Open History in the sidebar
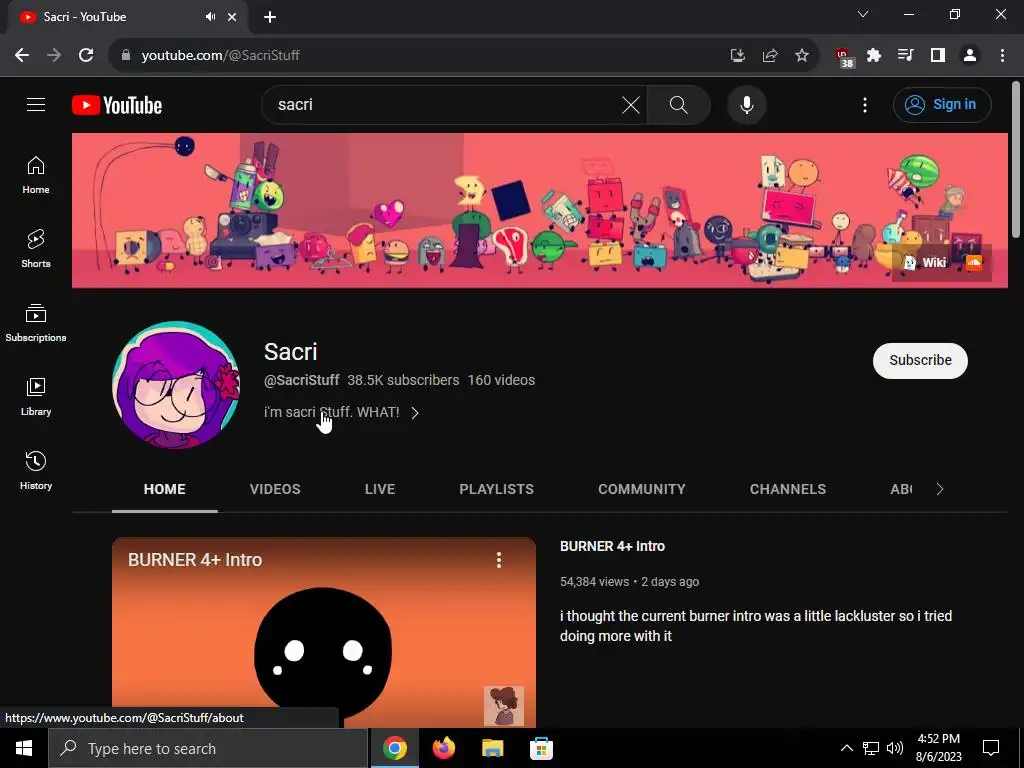Screen dimensions: 1024x768 pos(36,471)
